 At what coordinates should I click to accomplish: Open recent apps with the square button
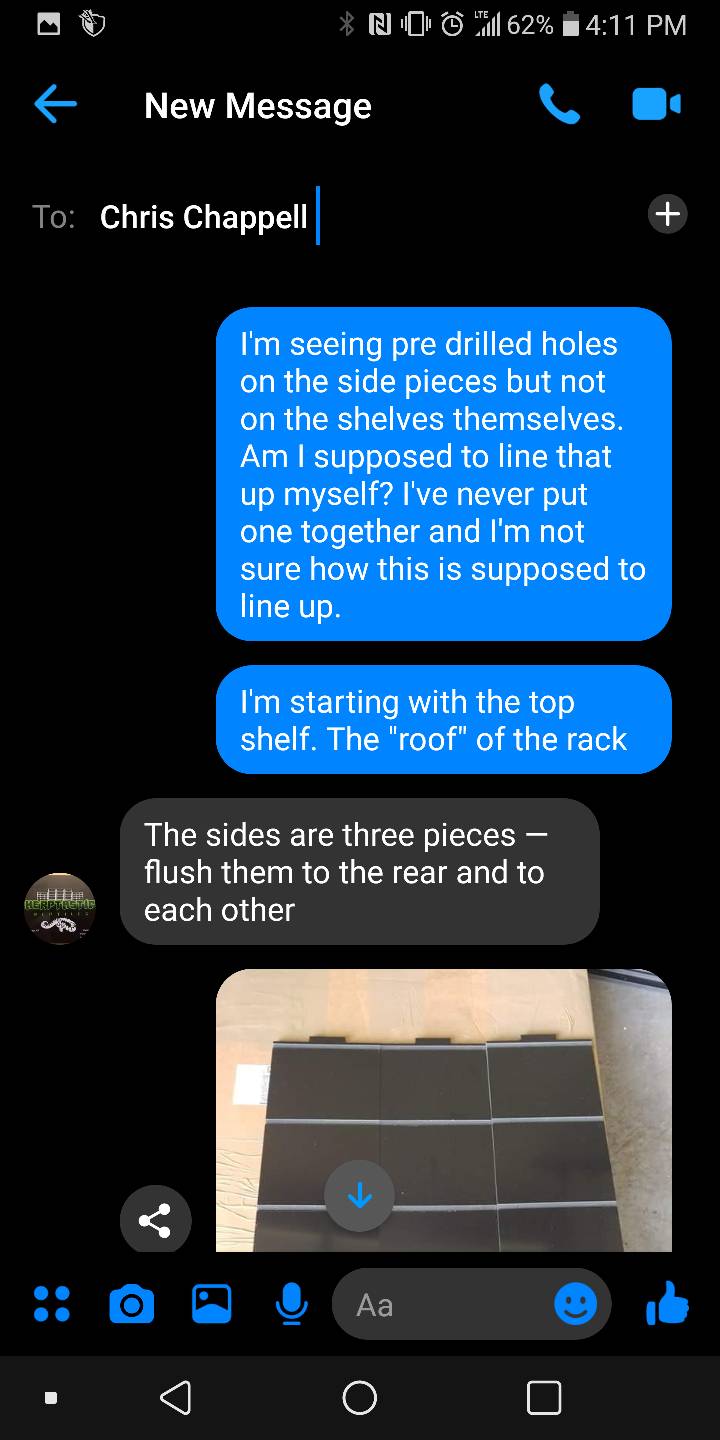544,1397
